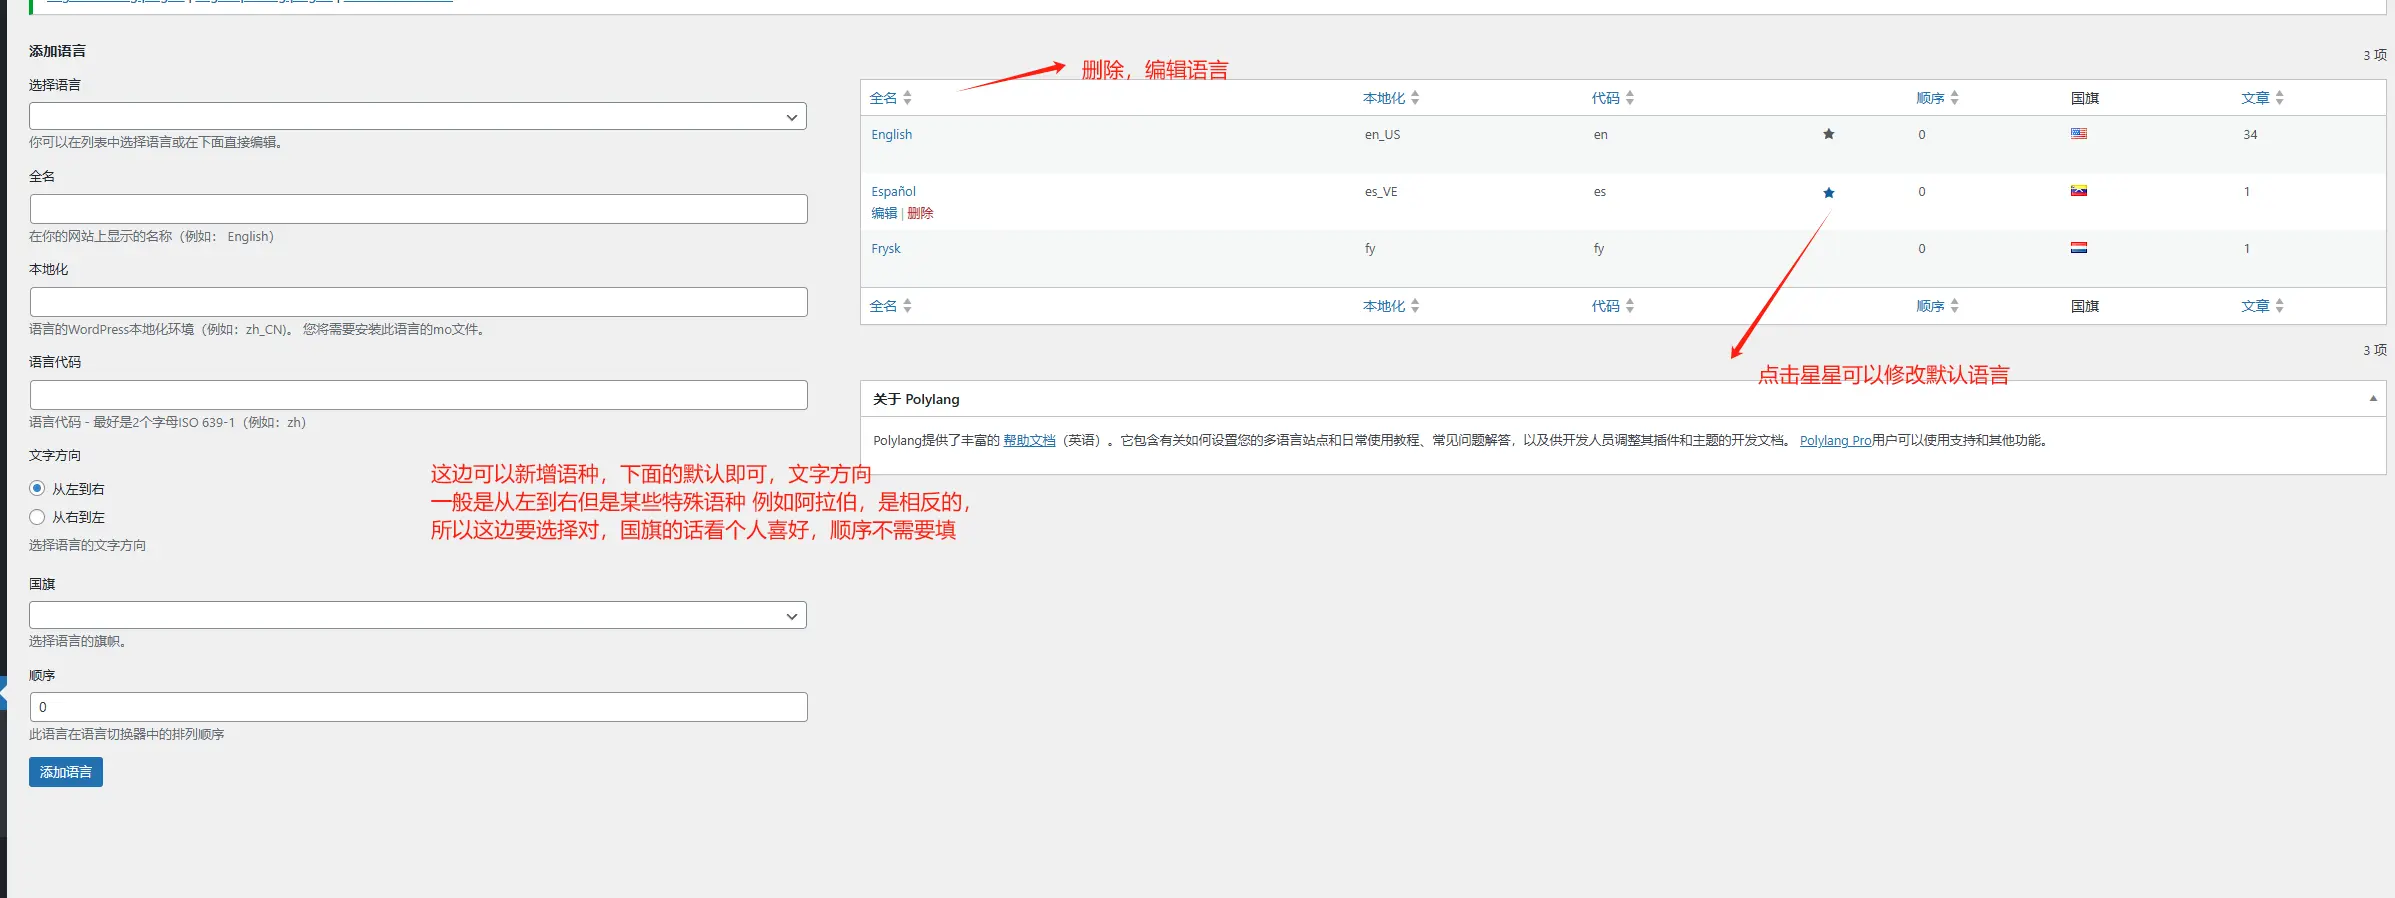Open the 选择语言 dropdown
The height and width of the screenshot is (898, 2395).
[418, 117]
